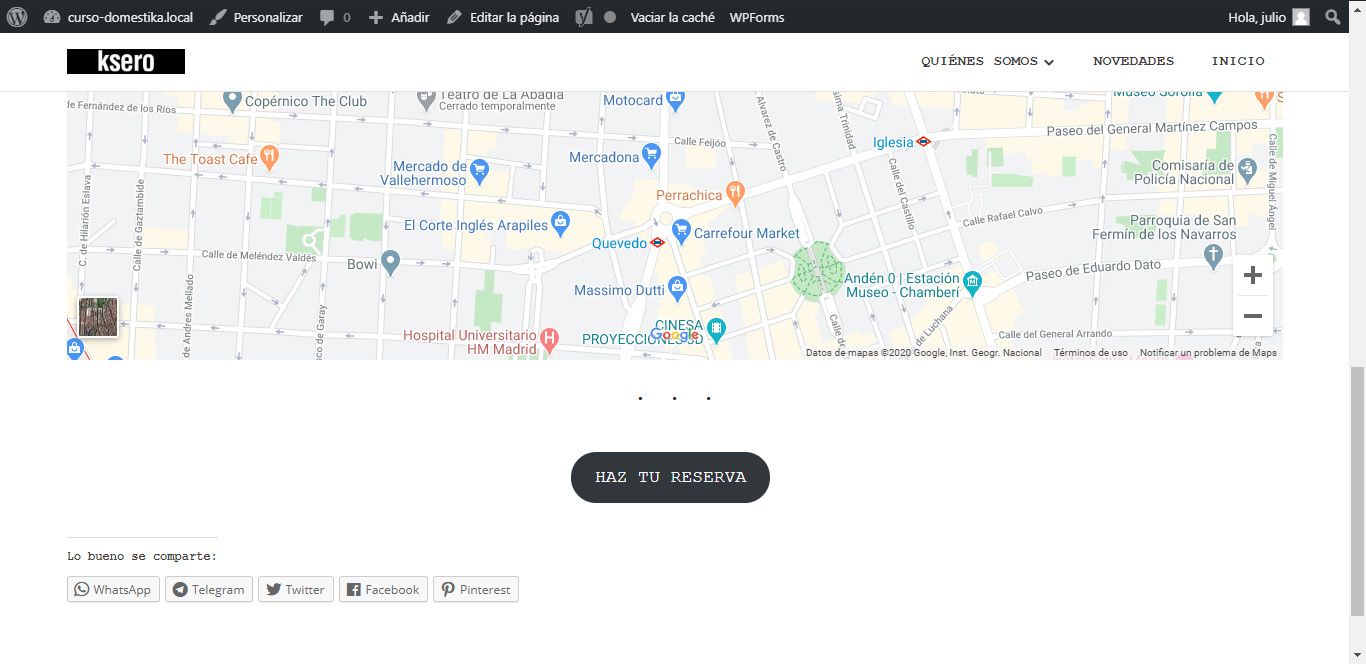Click the Calle Rafael Calvo label
This screenshot has width=1366, height=664.
[1003, 216]
